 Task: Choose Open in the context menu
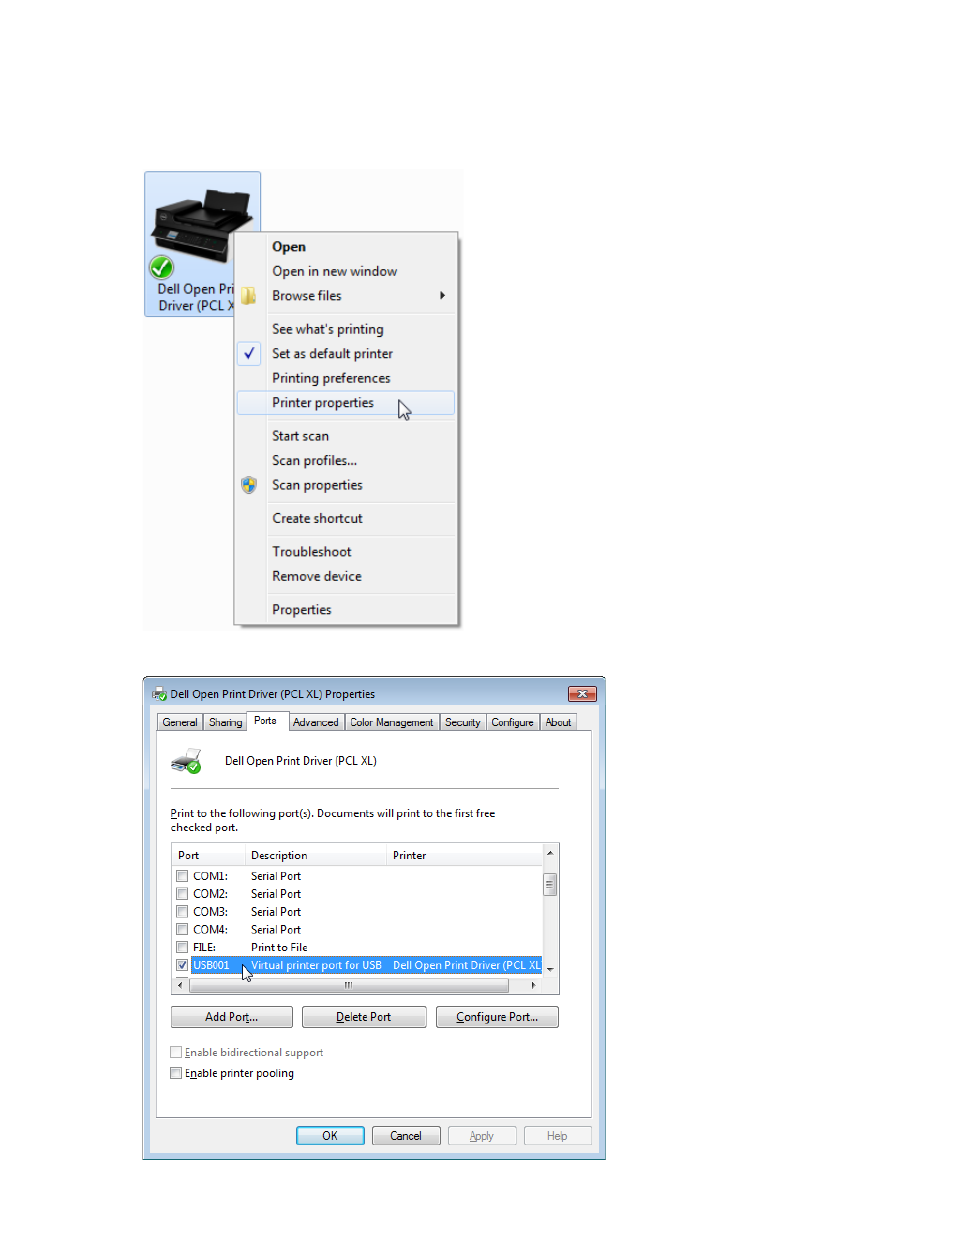(x=289, y=247)
